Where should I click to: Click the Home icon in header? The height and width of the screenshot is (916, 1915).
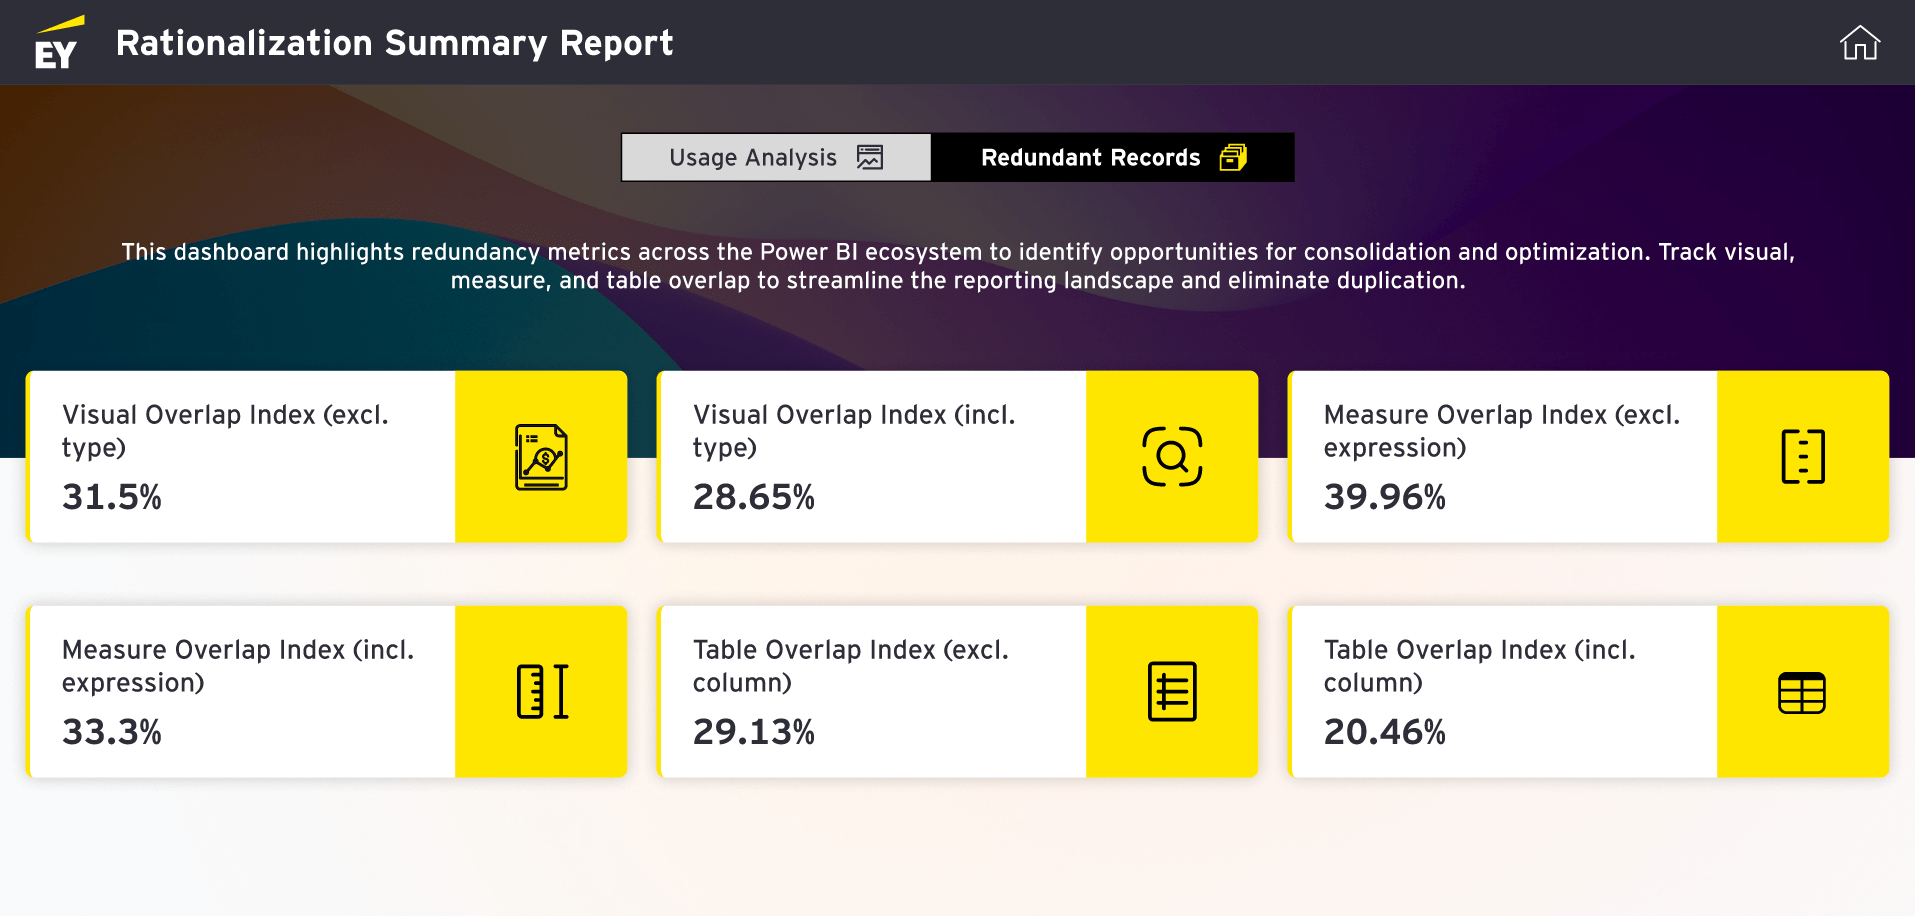click(1859, 43)
